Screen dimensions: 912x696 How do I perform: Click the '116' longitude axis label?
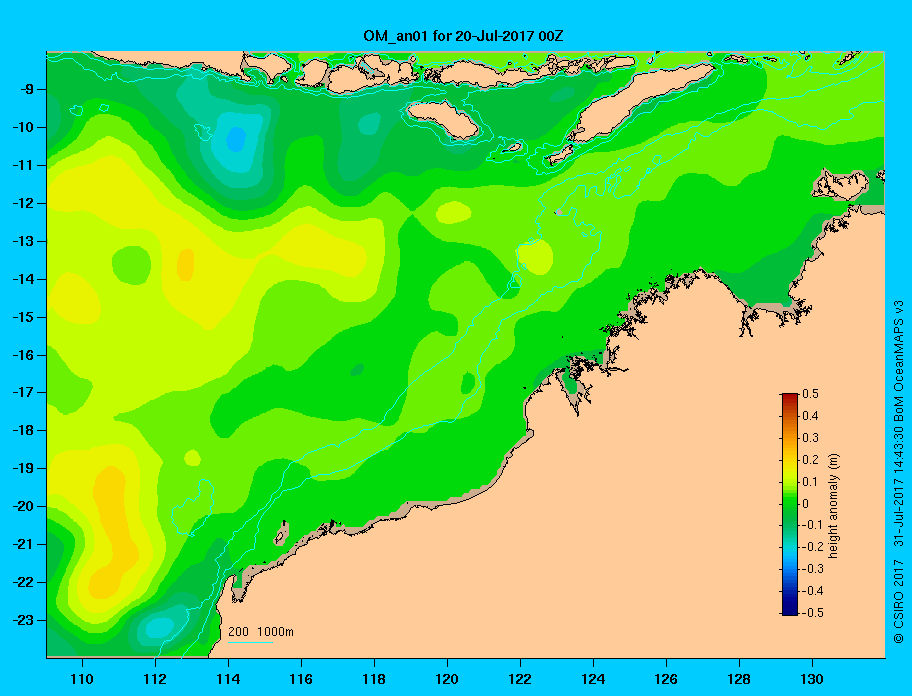[301, 679]
